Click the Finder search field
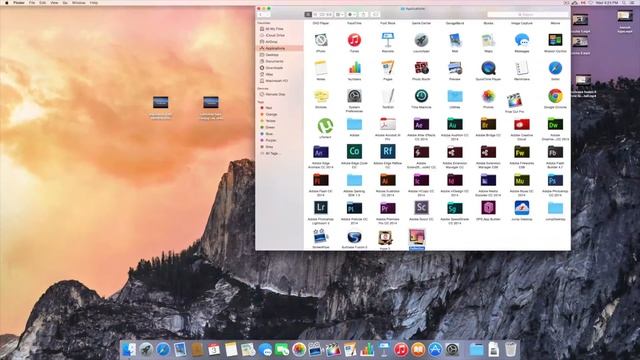Screen dimensions: 640x360 click(527, 14)
